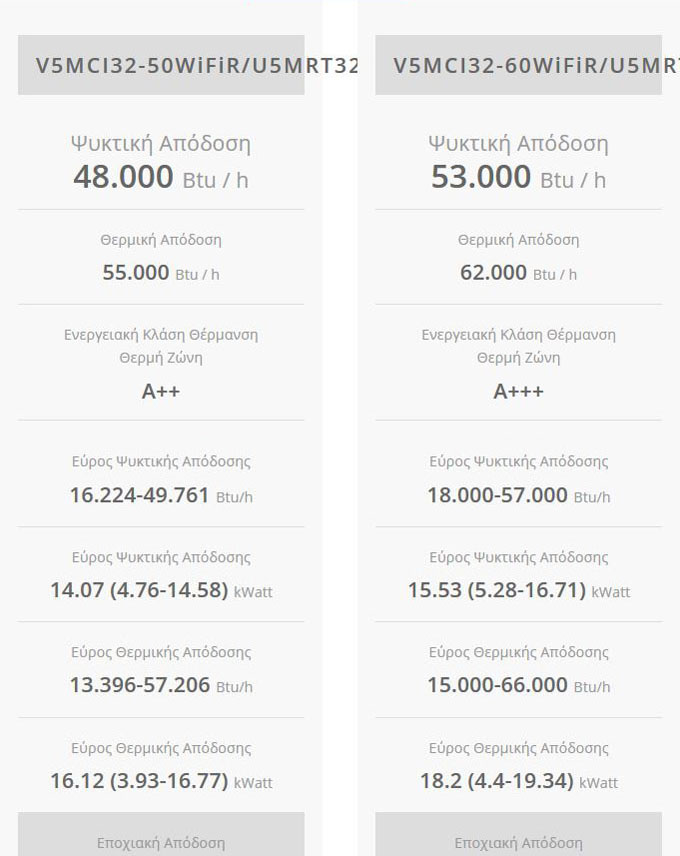
Task: Click the 14.07 (4.76-14.58) kWatt value
Action: pyautogui.click(x=160, y=590)
